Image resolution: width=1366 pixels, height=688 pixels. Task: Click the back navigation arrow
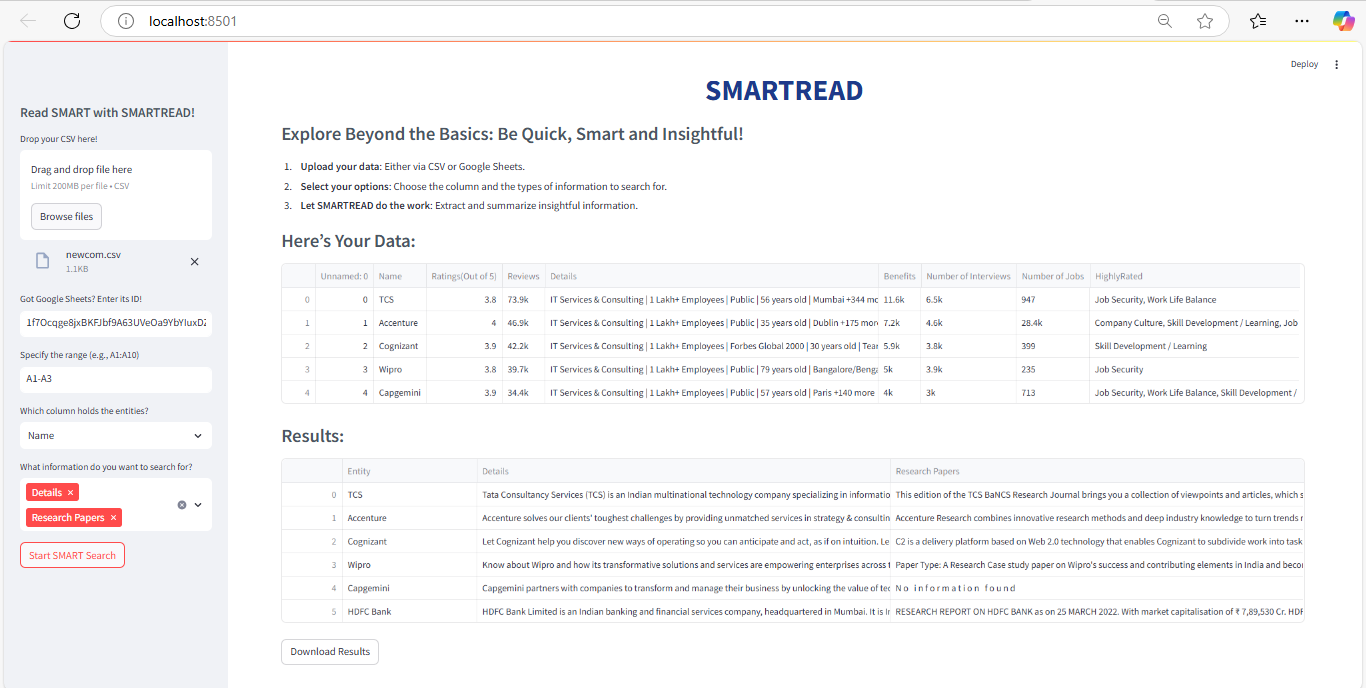tap(26, 20)
